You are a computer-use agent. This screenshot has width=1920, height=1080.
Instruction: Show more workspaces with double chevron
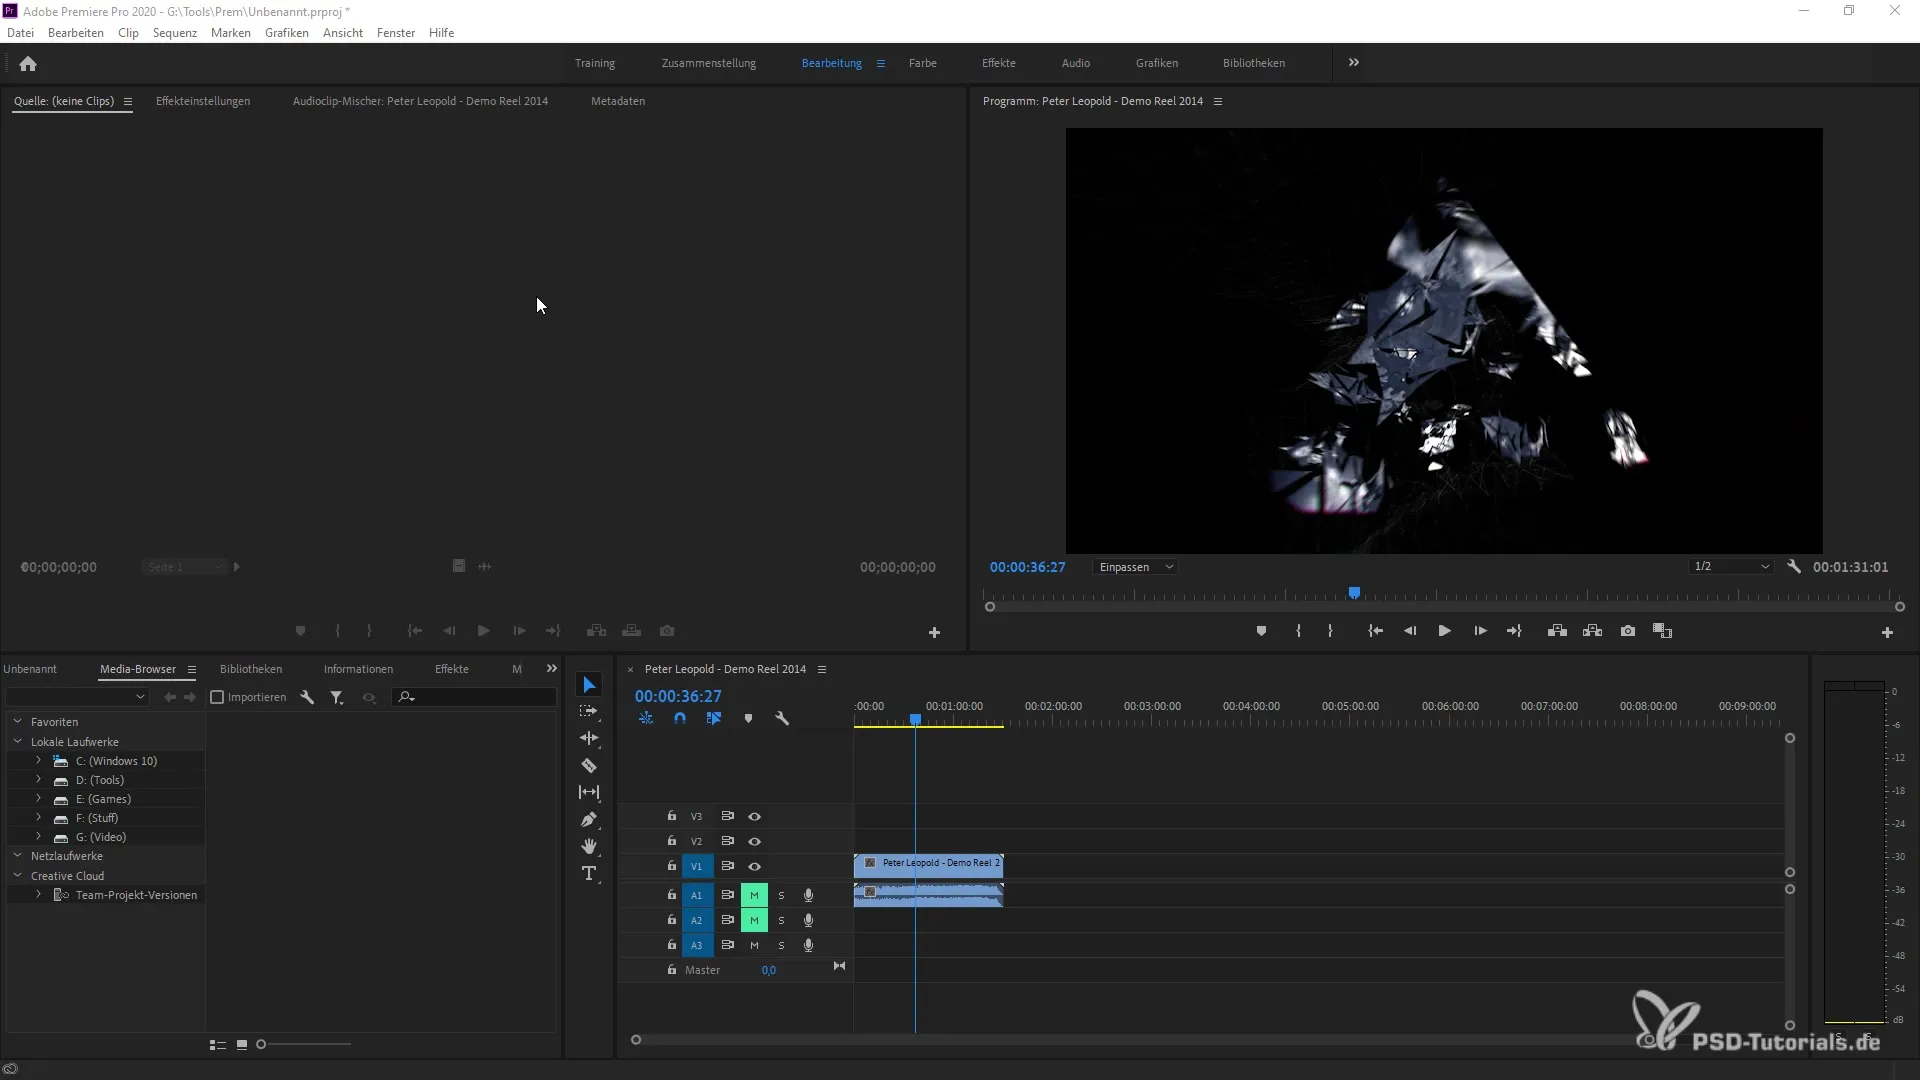tap(1354, 62)
